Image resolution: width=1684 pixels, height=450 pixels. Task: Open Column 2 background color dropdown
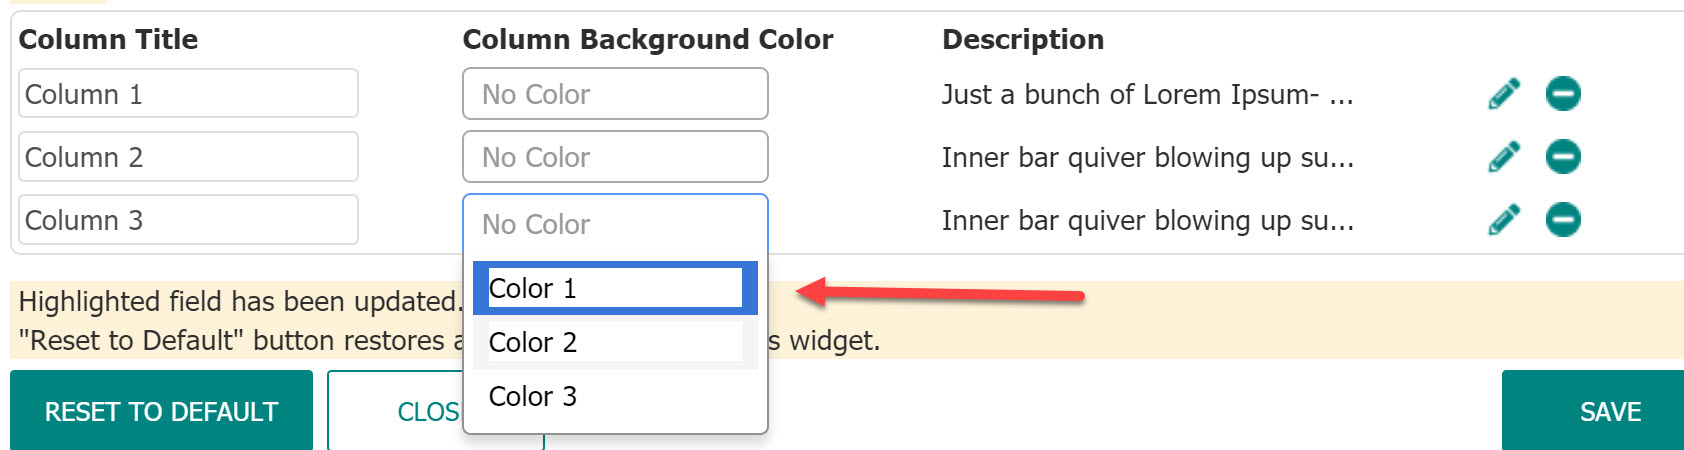coord(615,157)
